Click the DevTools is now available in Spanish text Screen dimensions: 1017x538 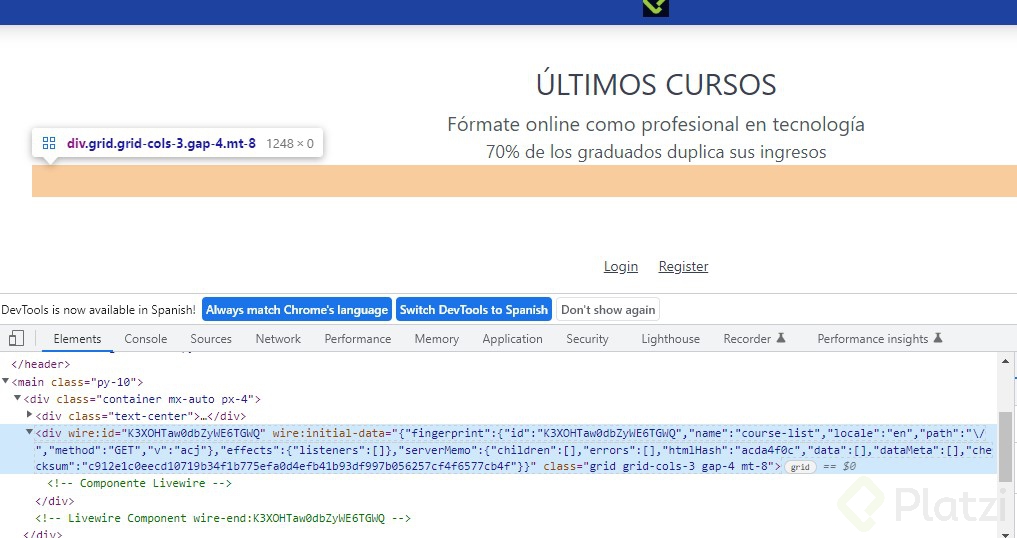[99, 310]
